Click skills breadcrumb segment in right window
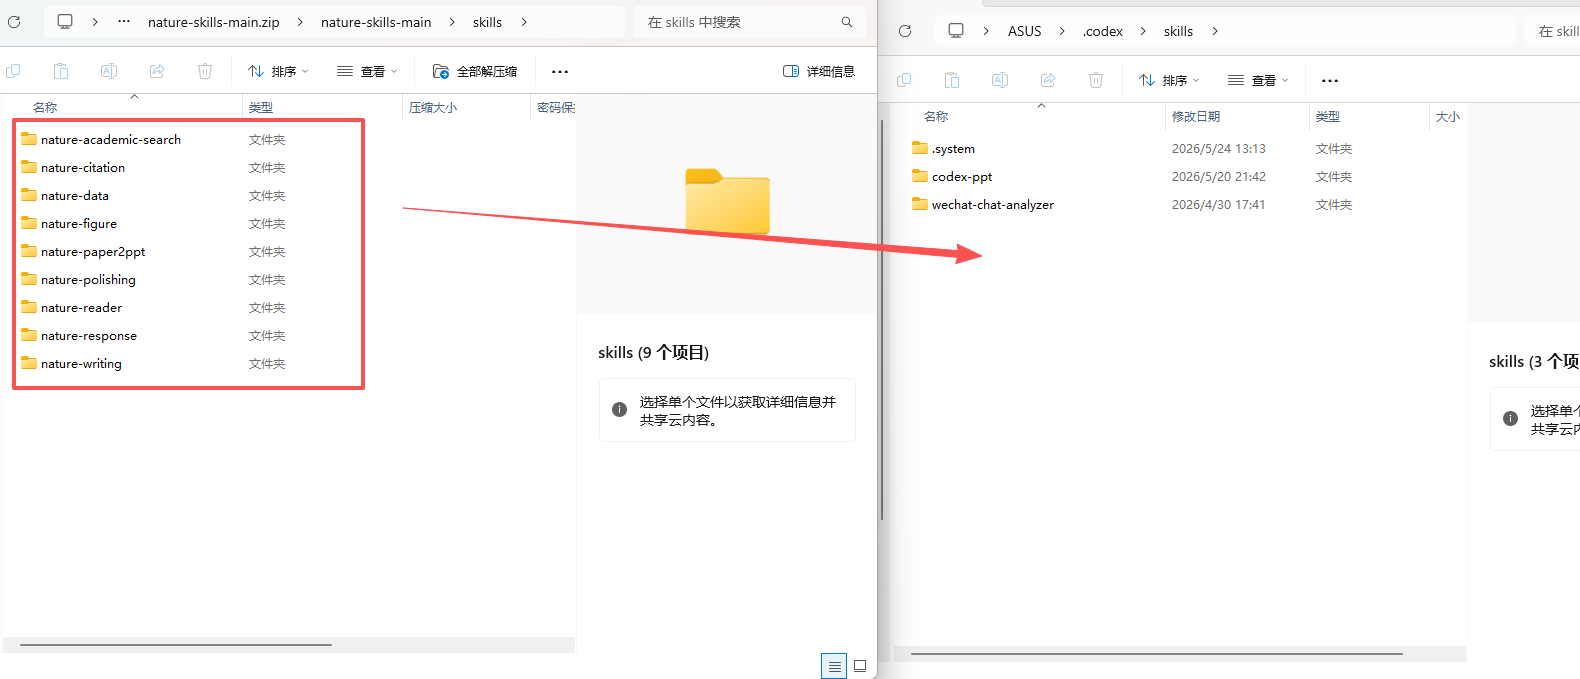This screenshot has height=679, width=1580. [1178, 31]
